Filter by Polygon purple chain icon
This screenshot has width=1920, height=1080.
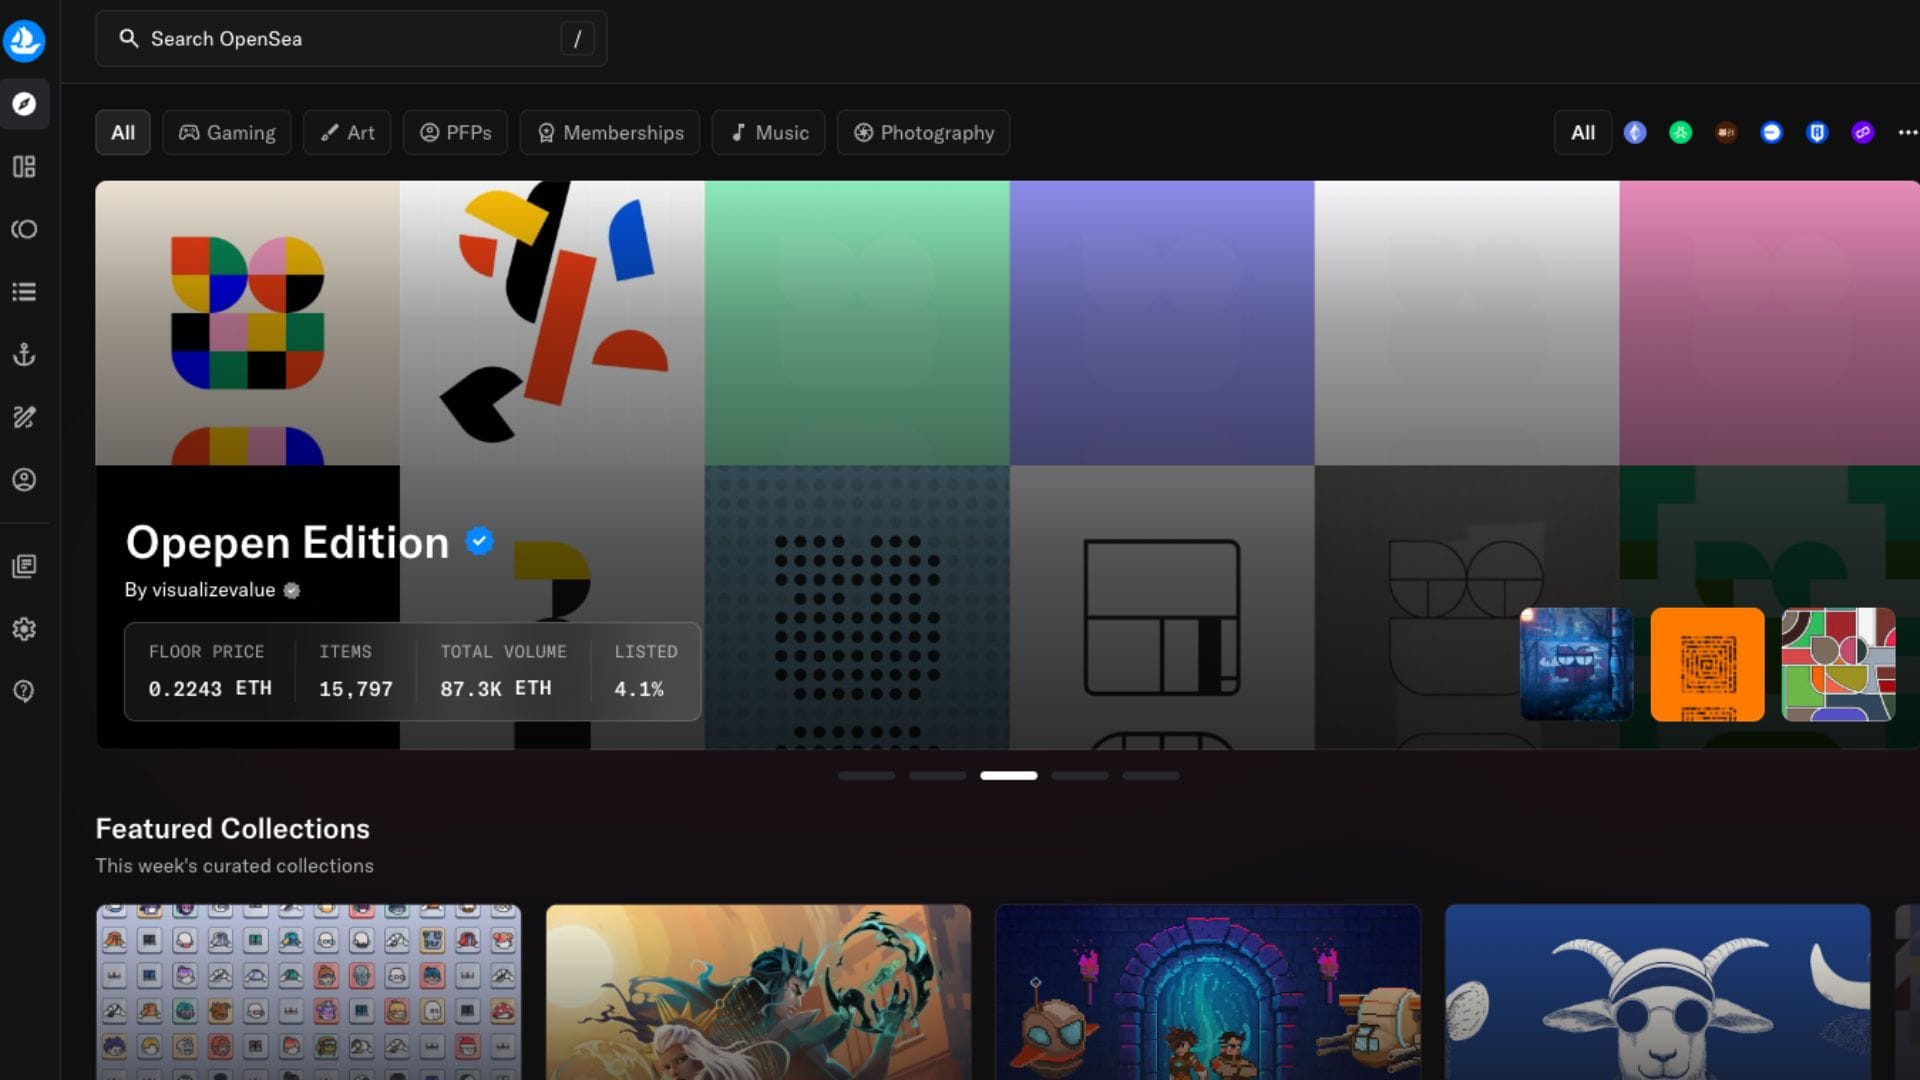(1862, 133)
